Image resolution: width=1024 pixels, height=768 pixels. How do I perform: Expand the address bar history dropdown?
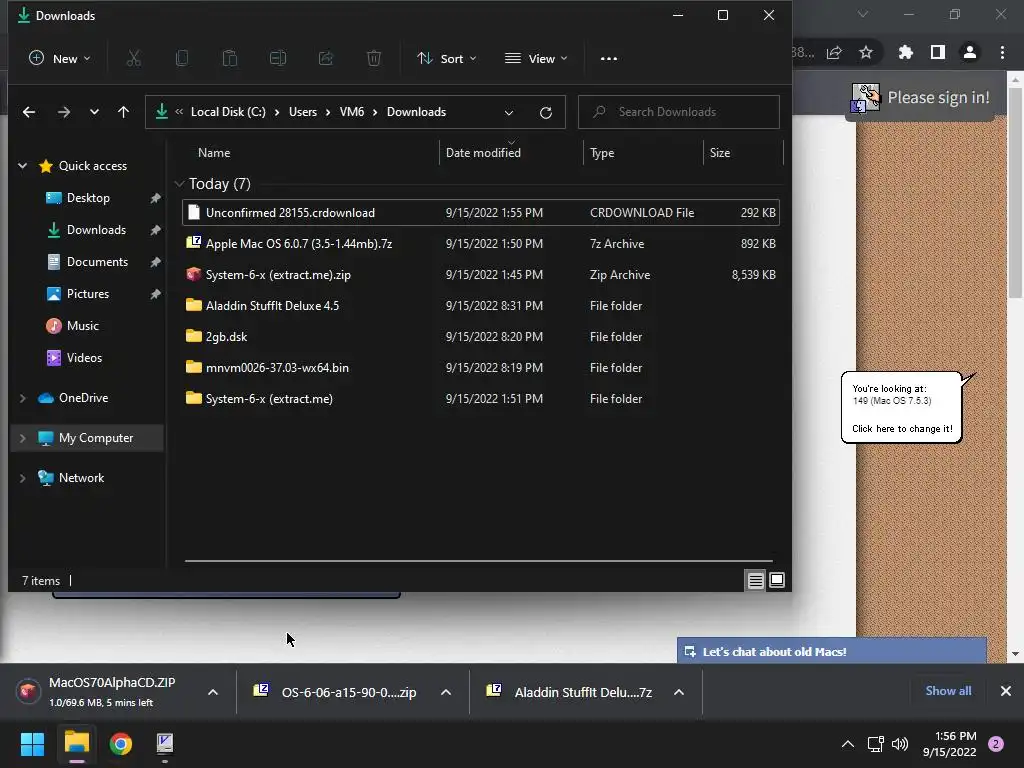tap(509, 112)
